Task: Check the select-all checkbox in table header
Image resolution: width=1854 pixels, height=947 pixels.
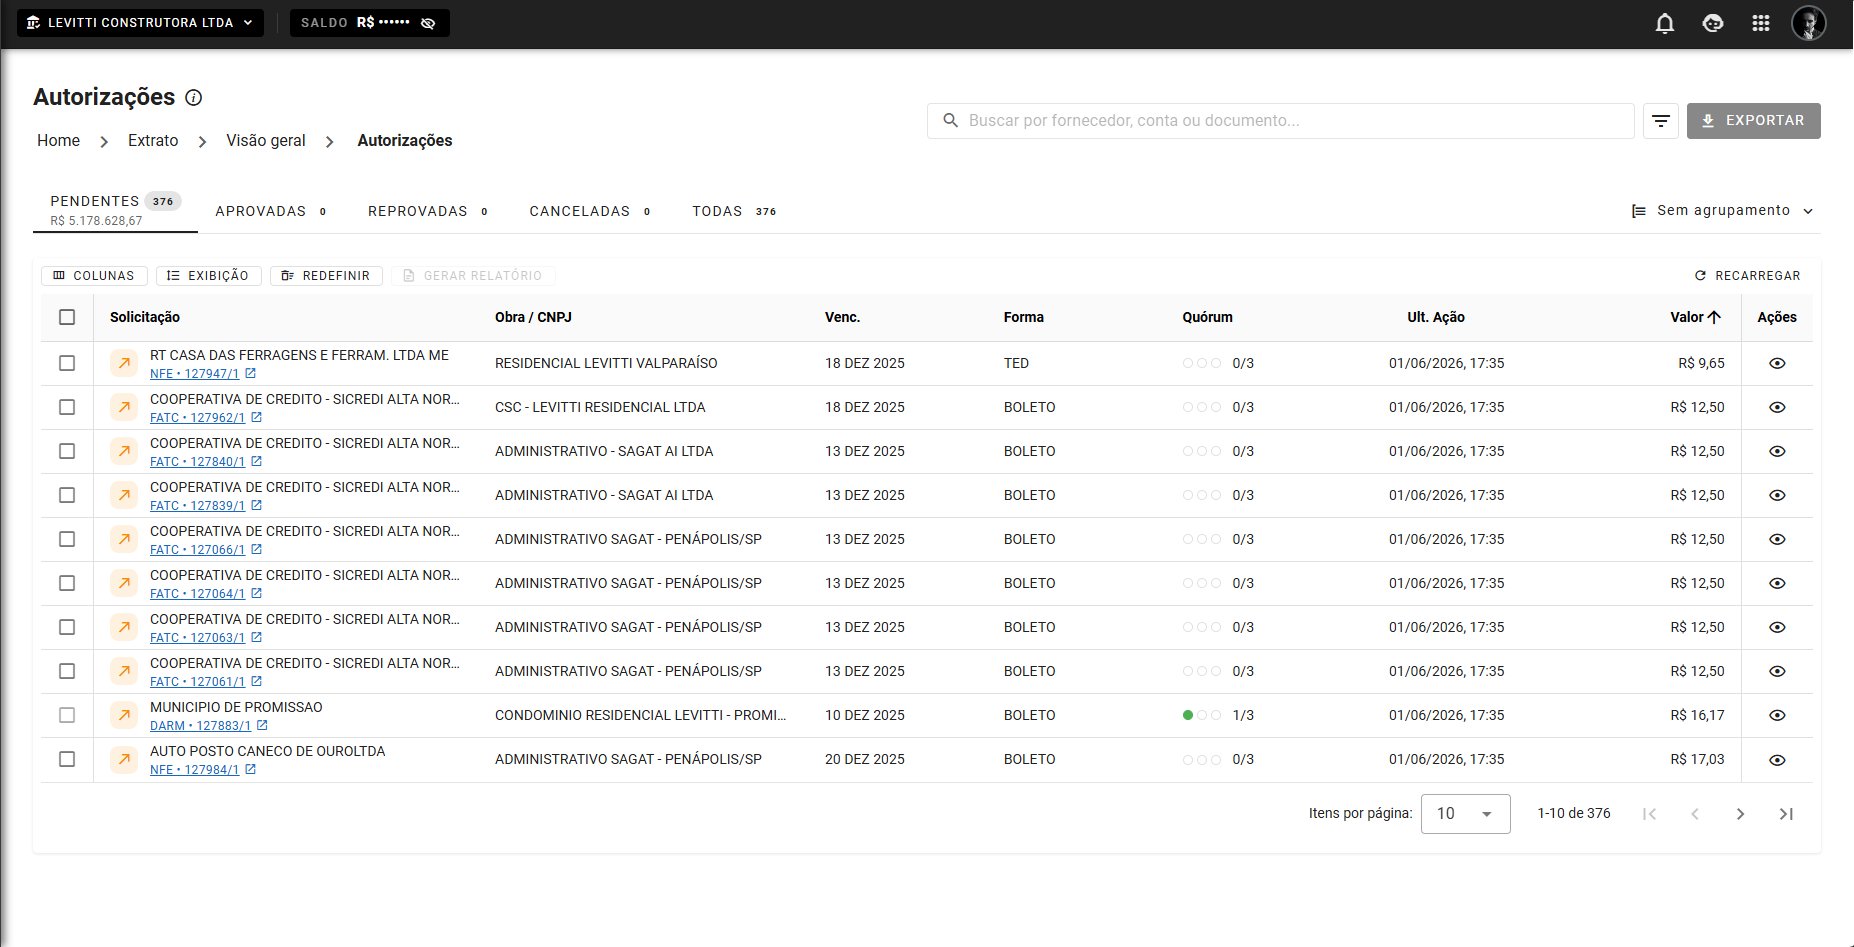Action: (x=67, y=317)
